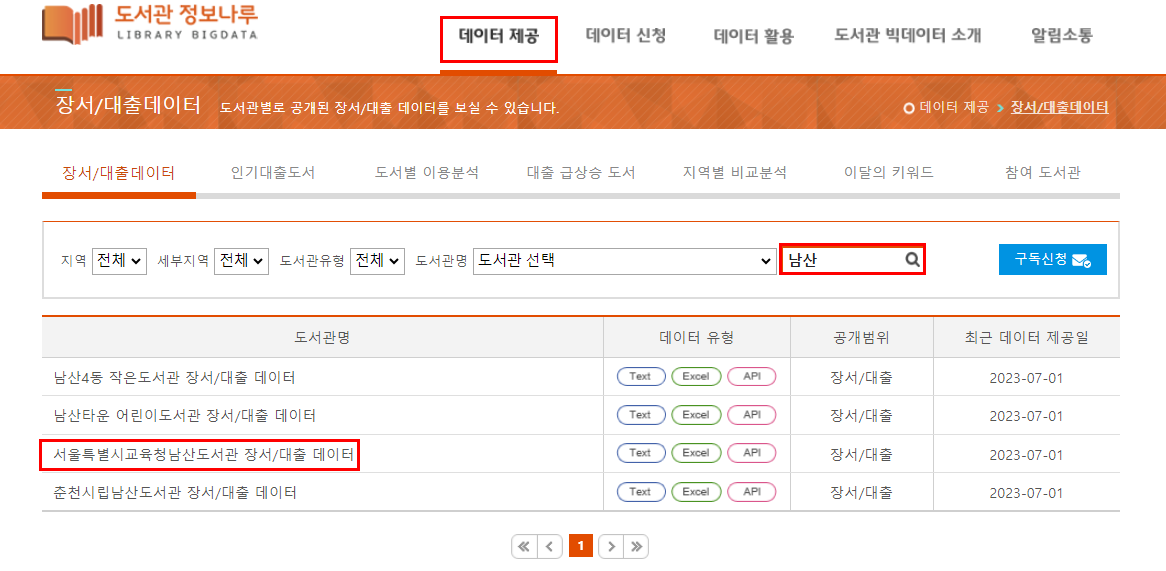Click the Library Bigdata logo

coord(150,24)
